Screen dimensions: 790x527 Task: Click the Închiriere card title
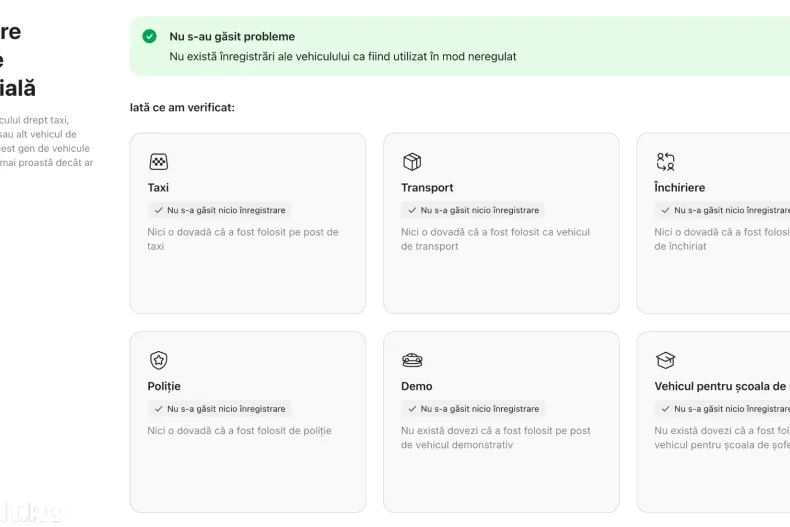[680, 187]
